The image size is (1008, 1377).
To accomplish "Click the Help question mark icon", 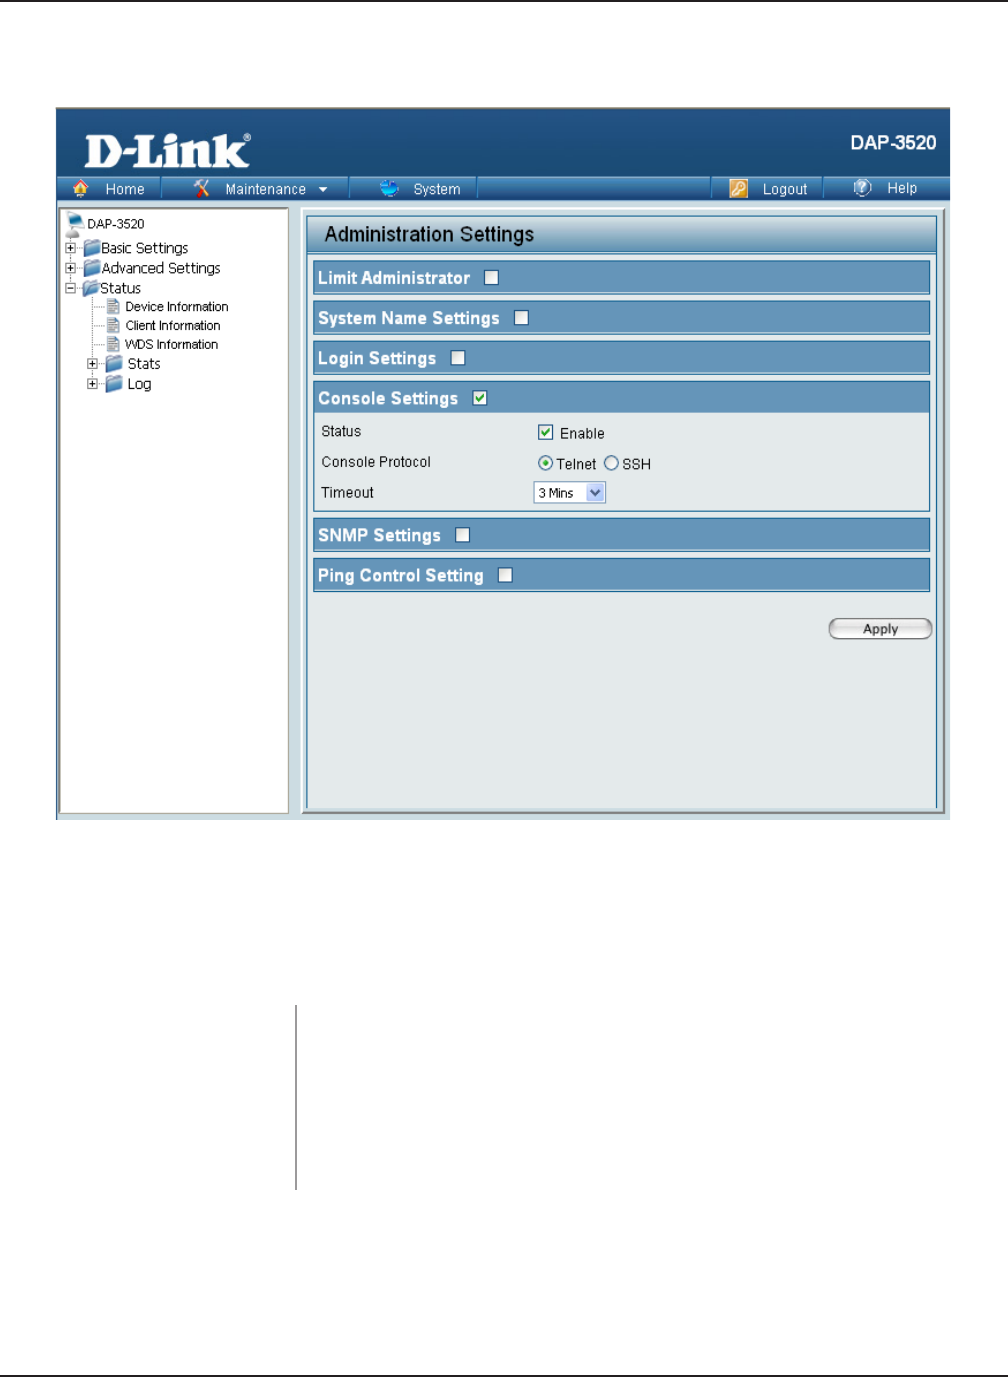I will [x=862, y=187].
